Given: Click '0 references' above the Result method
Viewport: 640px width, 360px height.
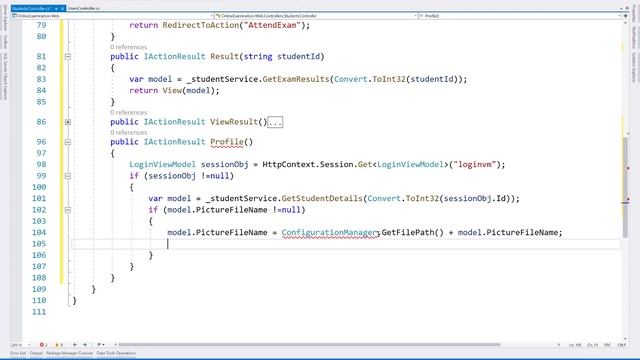Looking at the screenshot, I should point(128,47).
